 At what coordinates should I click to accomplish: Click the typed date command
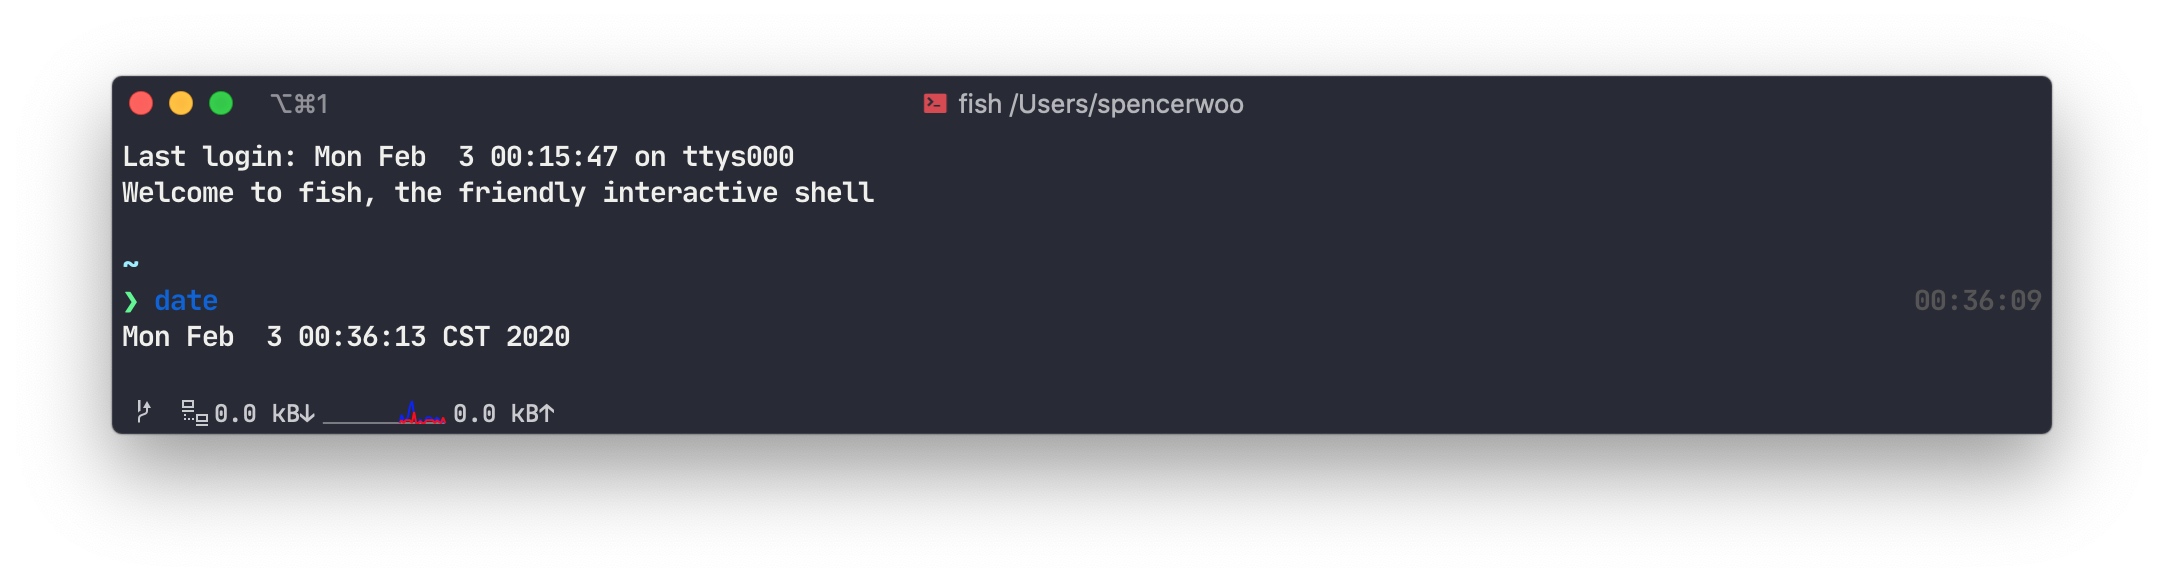(186, 301)
